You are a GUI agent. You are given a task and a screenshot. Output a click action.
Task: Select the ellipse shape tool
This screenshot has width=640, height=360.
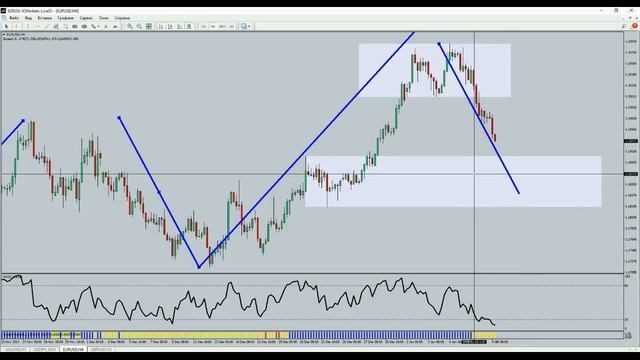[x=84, y=27]
